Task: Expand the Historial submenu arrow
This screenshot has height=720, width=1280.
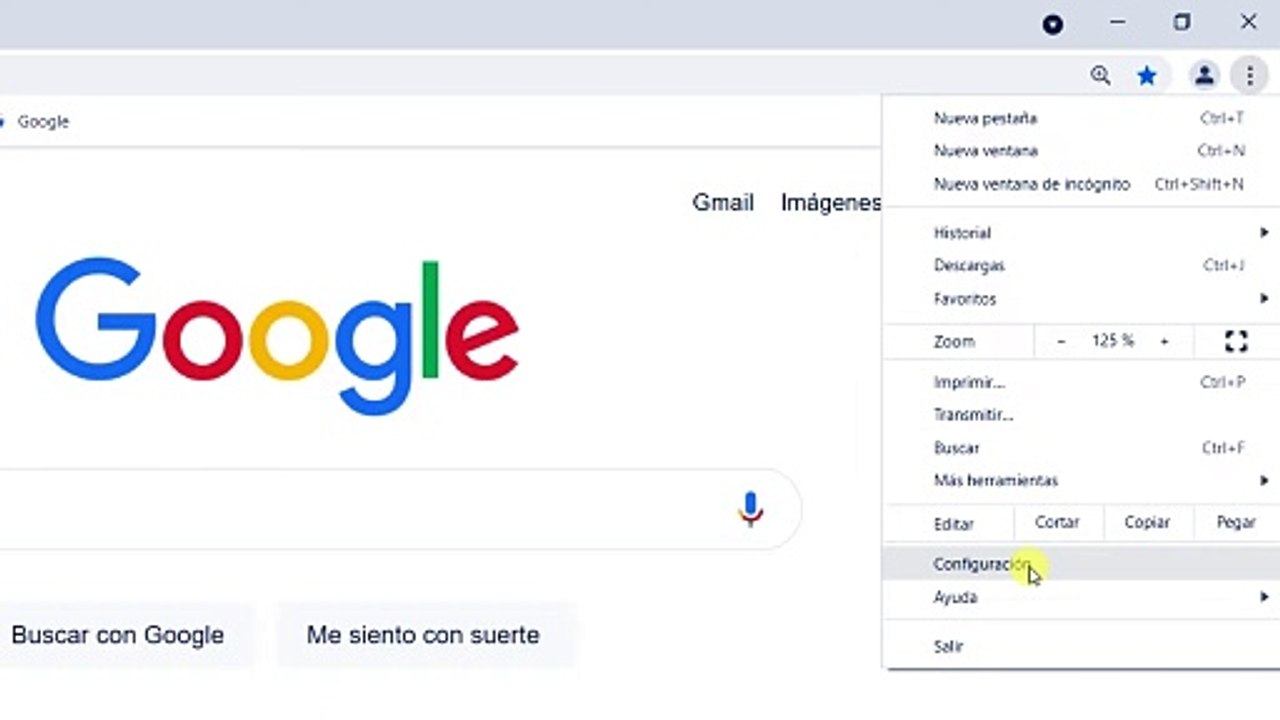Action: coord(1264,232)
